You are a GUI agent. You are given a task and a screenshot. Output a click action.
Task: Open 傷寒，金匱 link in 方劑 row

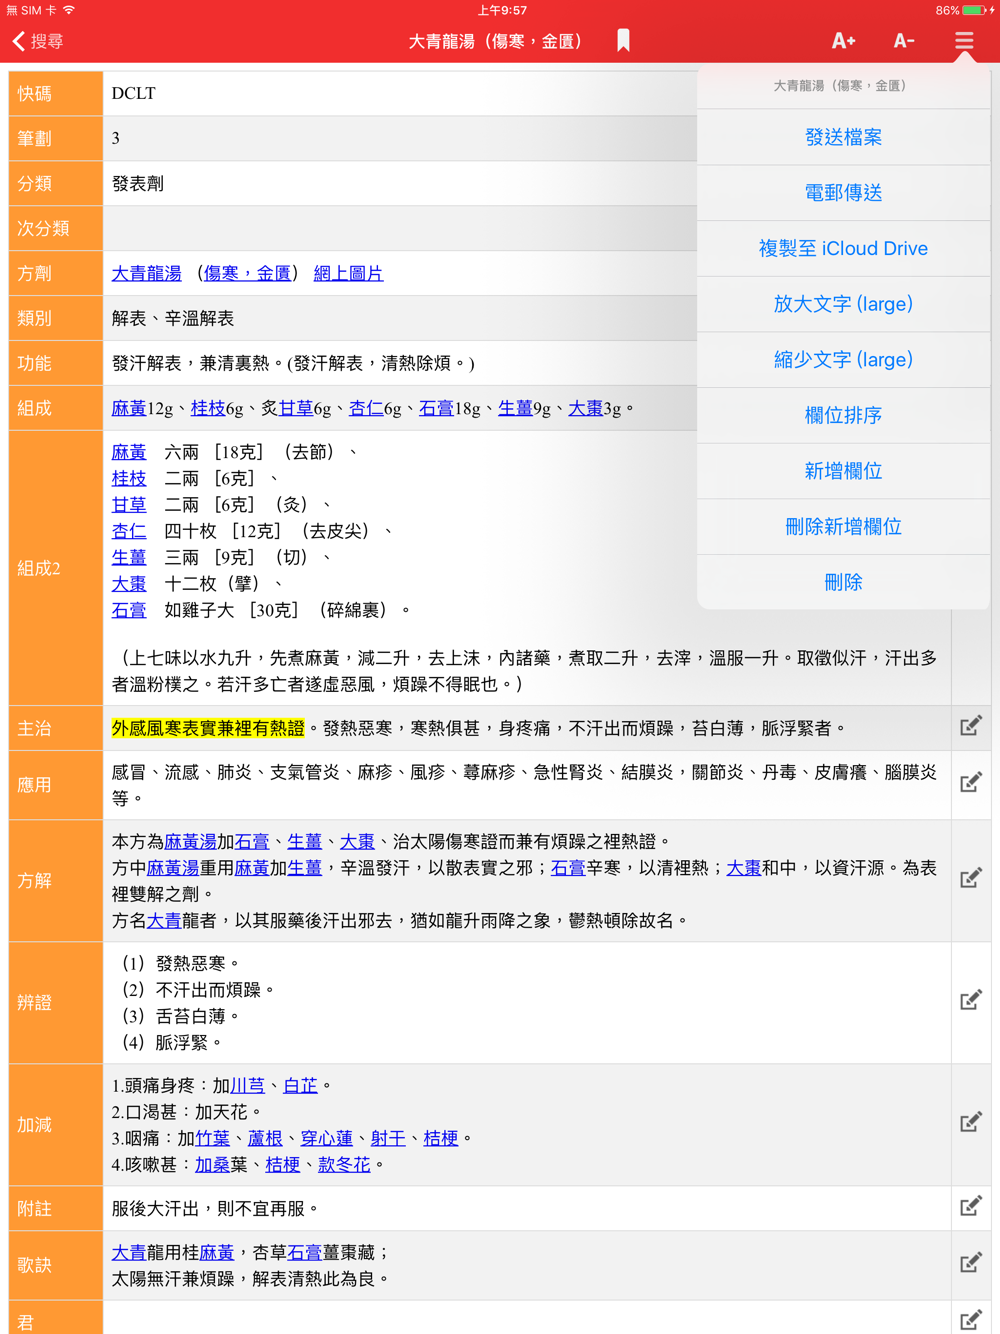tap(247, 273)
